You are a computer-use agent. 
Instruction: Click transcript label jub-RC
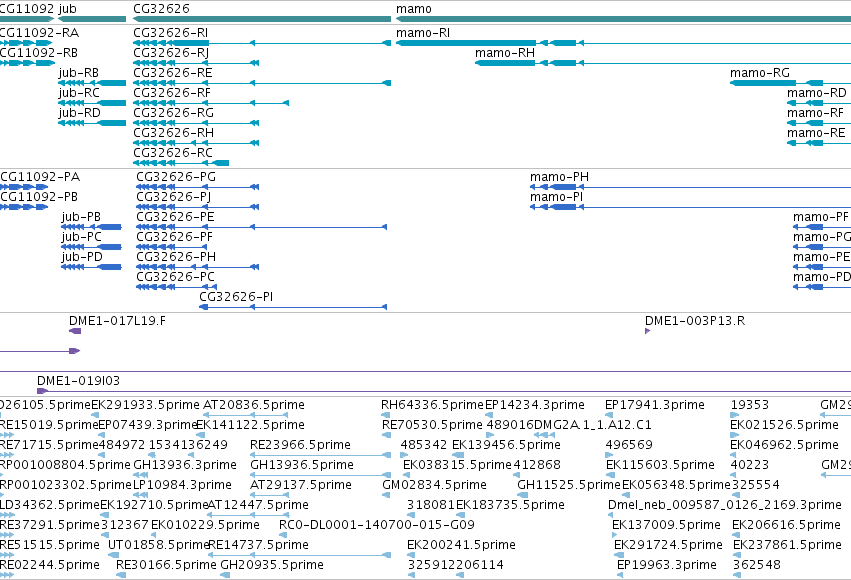[x=79, y=93]
